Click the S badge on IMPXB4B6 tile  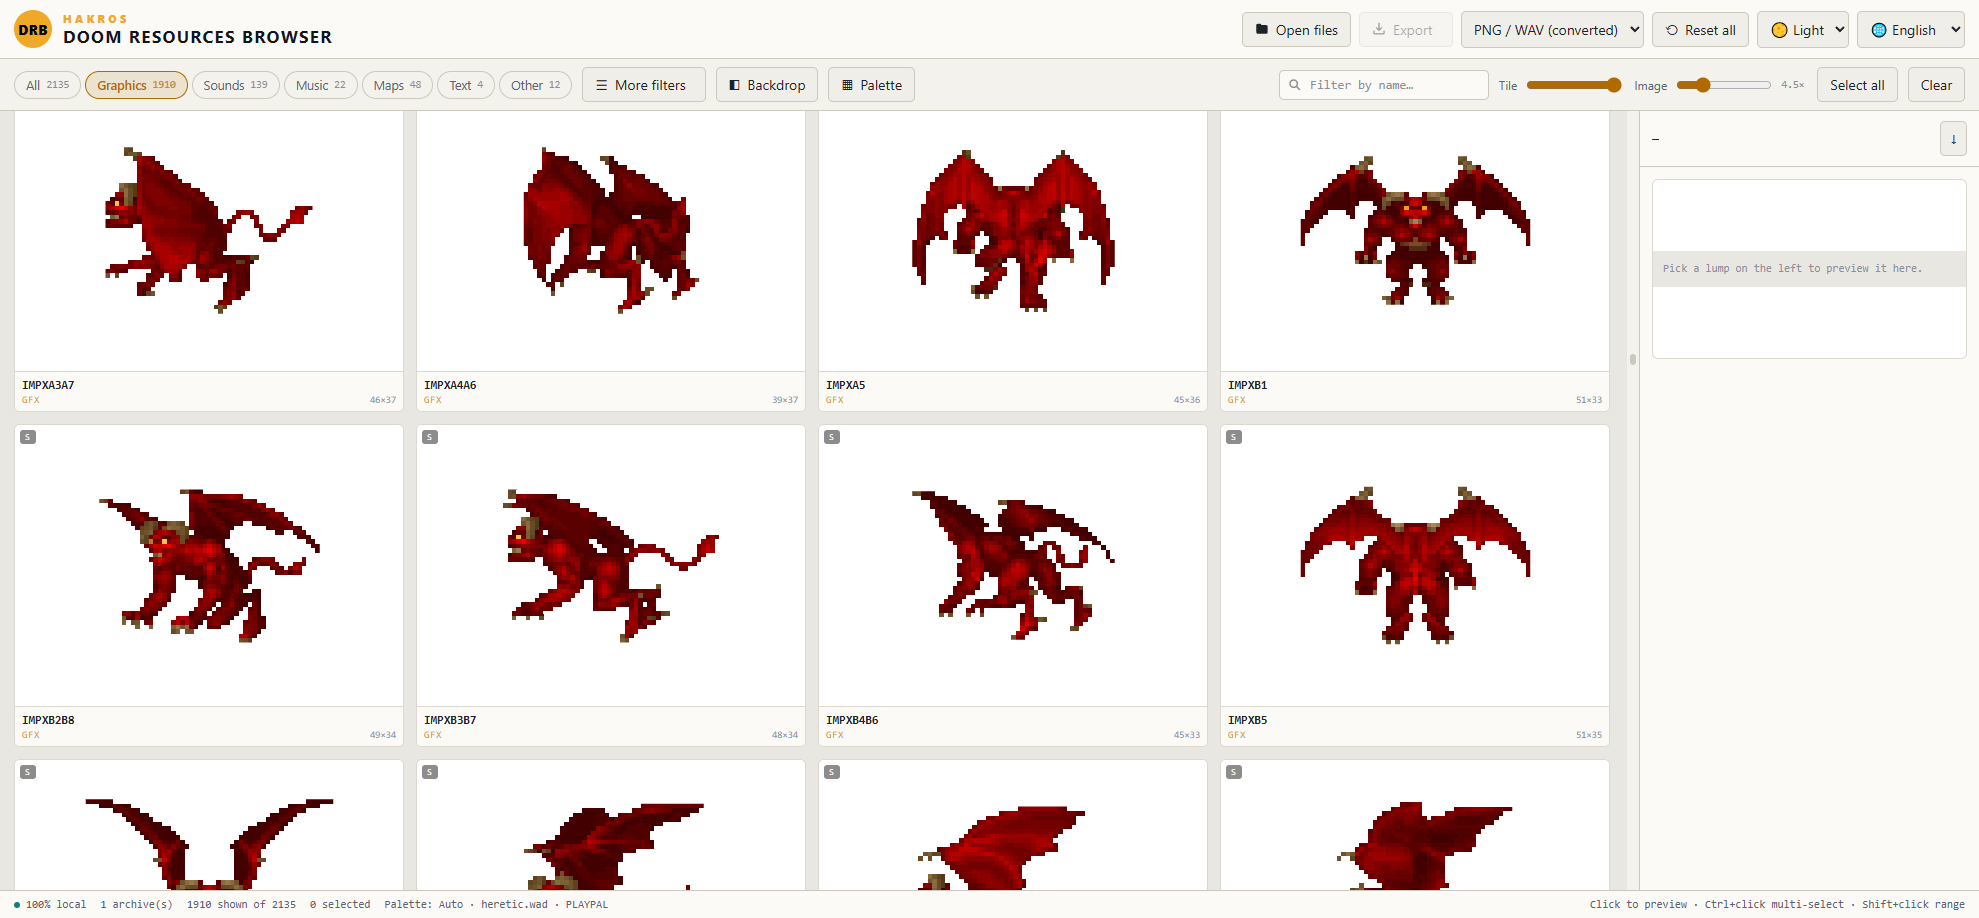[832, 437]
